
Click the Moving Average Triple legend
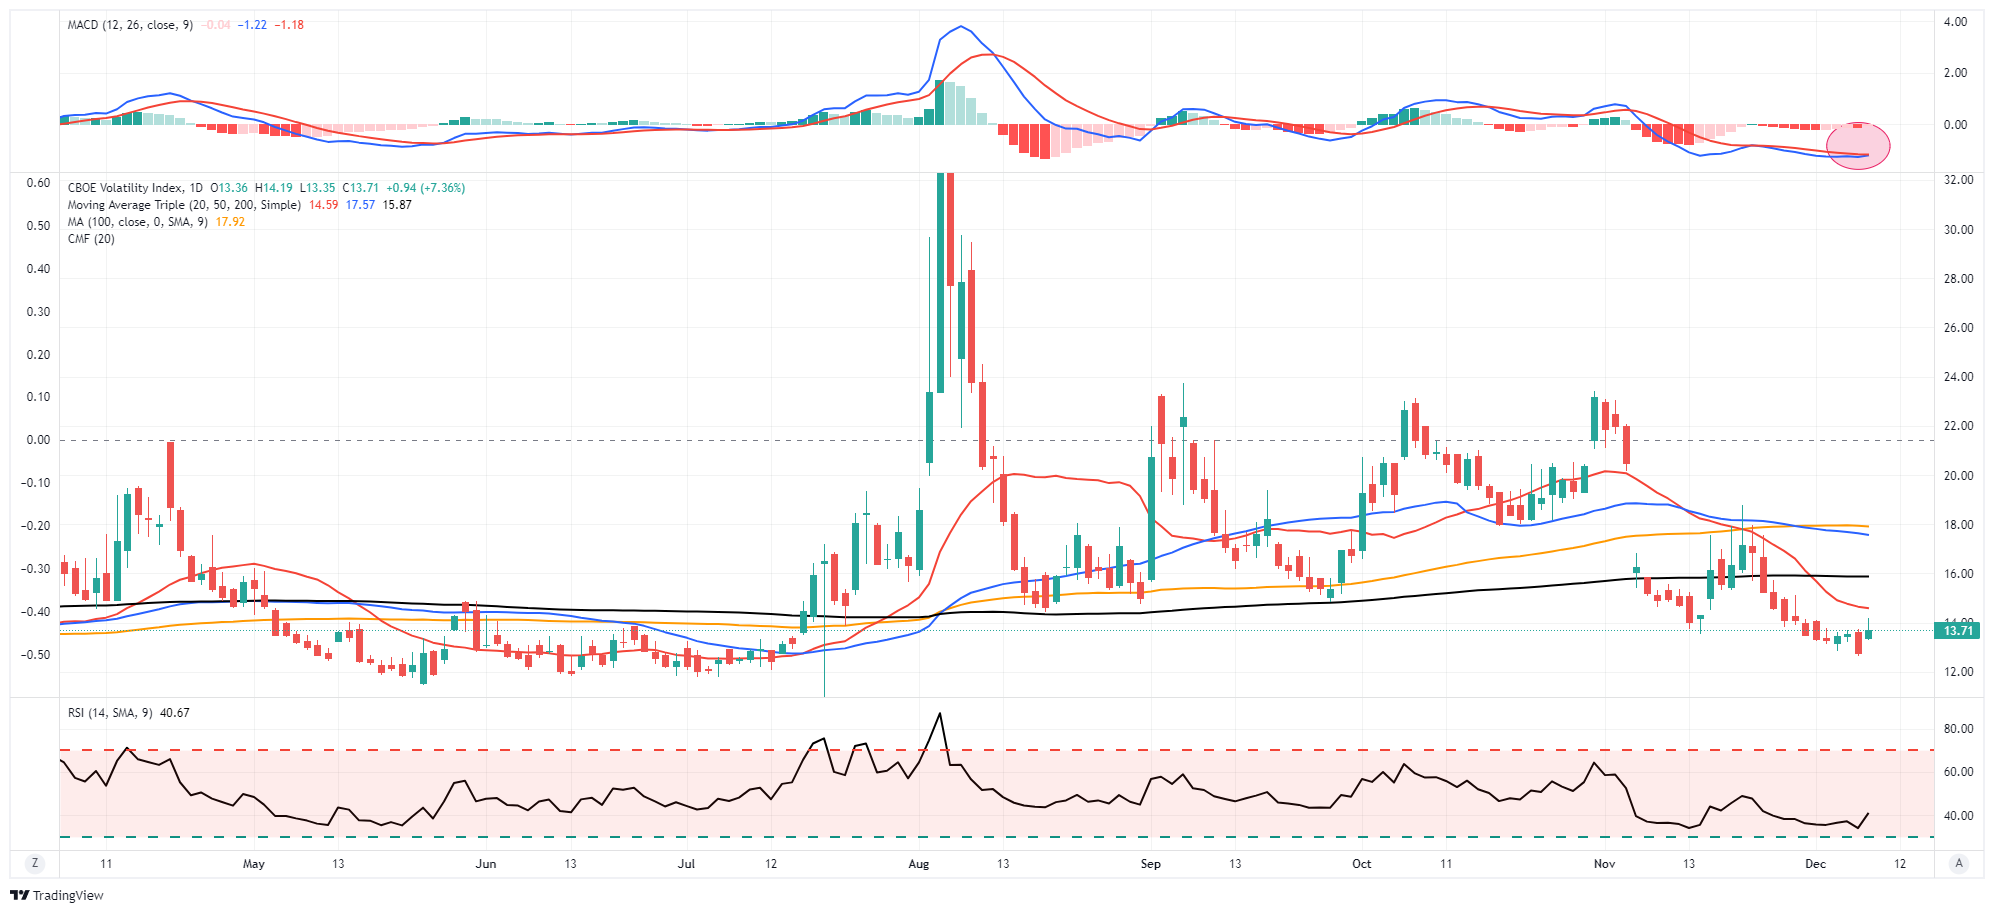pos(184,205)
